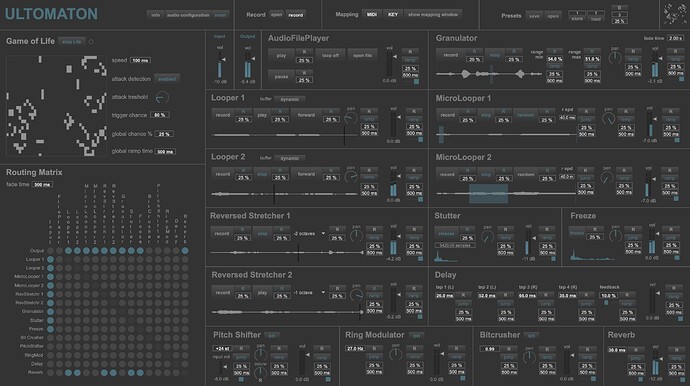Image resolution: width=690 pixels, height=386 pixels.
Task: Click the Stutter pan knob
Action: coord(487,237)
